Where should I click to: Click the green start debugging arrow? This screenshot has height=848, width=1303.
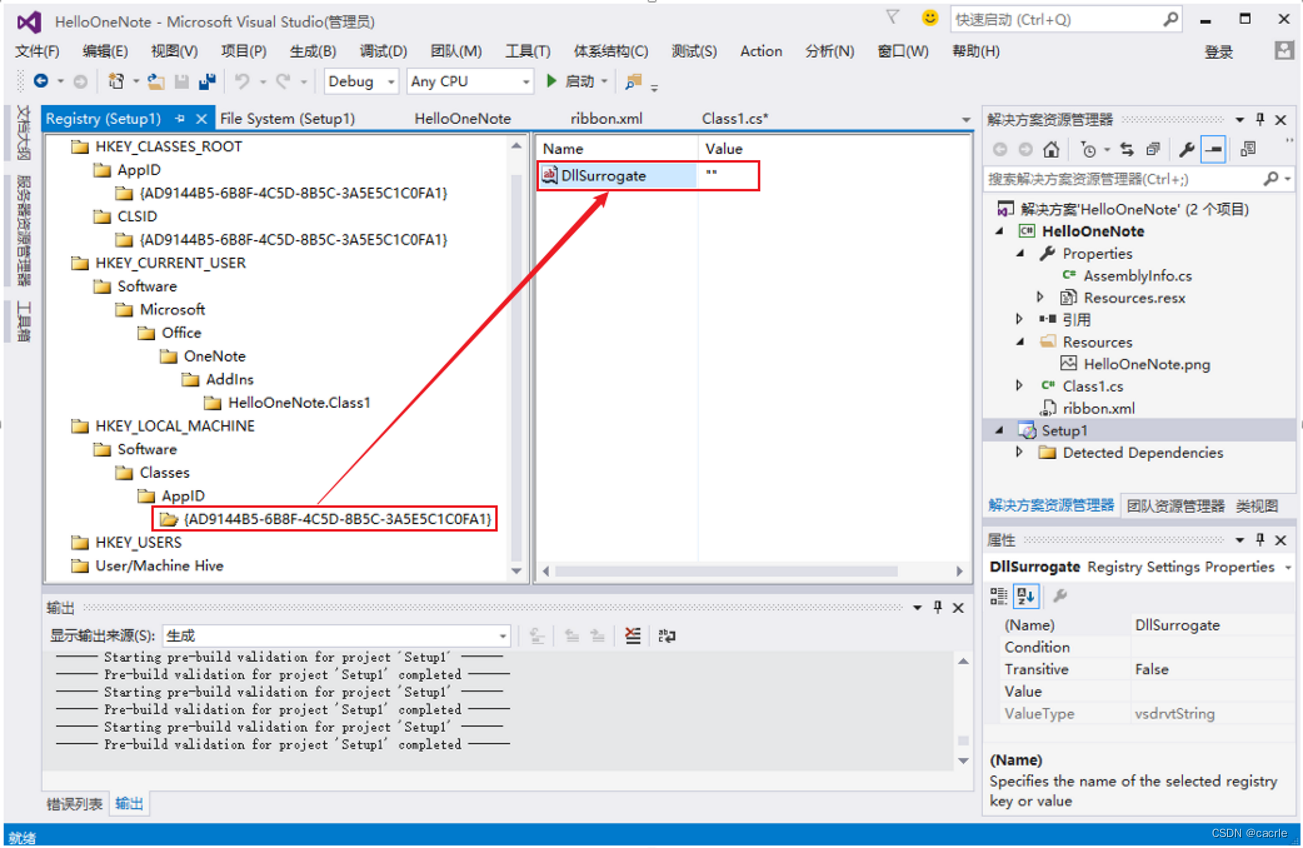point(551,81)
